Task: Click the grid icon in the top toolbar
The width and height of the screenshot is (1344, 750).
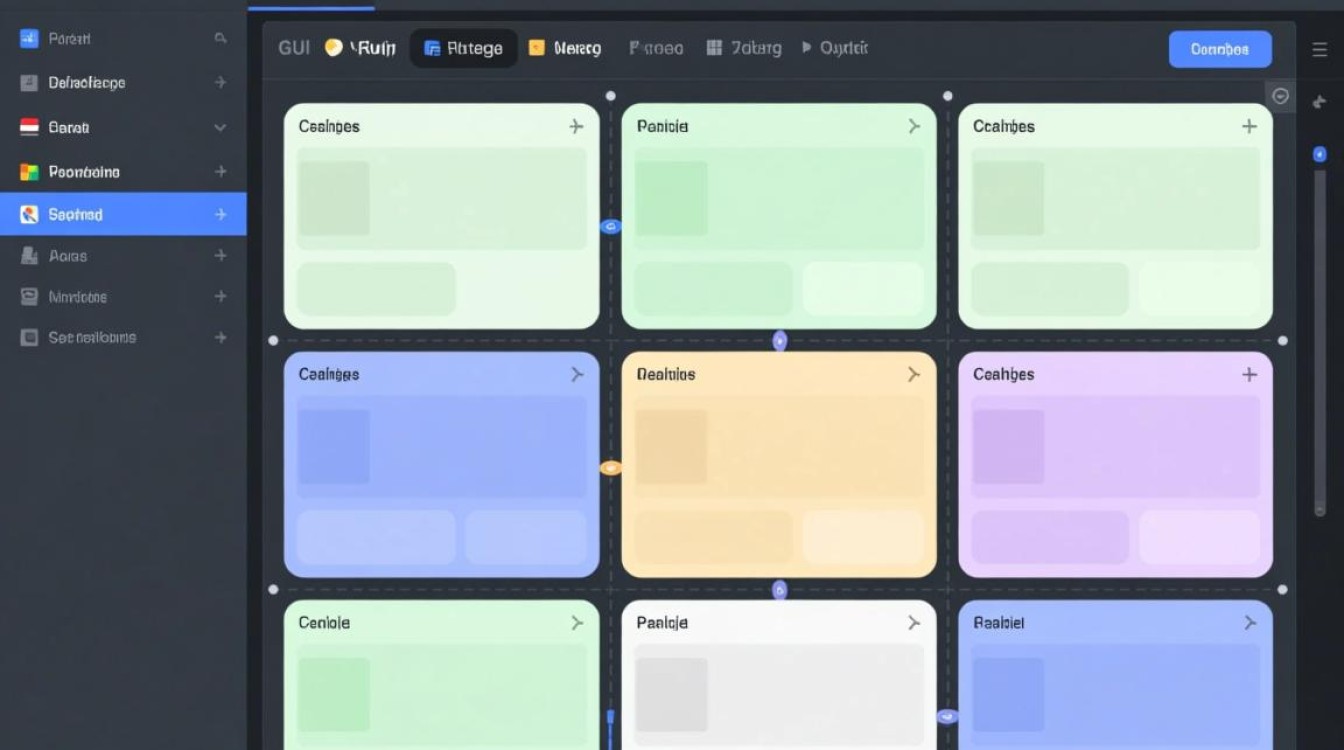Action: (x=714, y=48)
